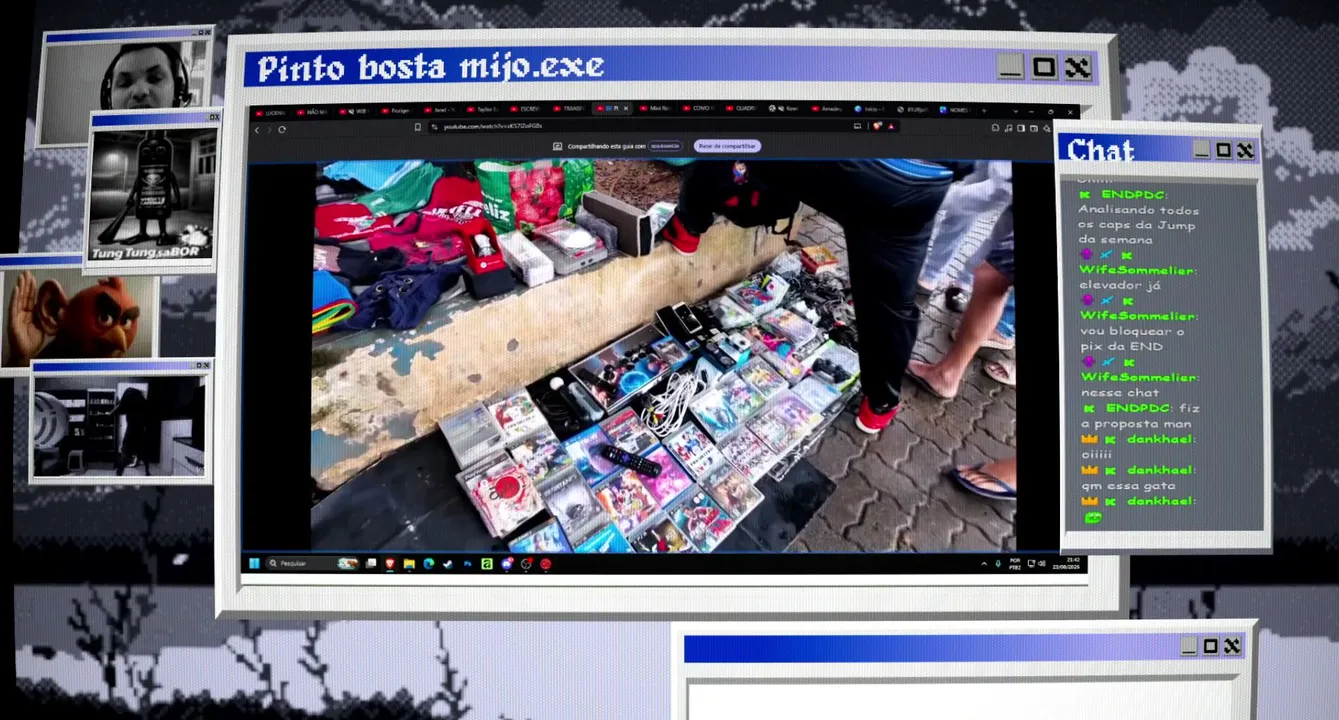Maximize the 'Pinto bosta mijo.exe' window

[1043, 67]
